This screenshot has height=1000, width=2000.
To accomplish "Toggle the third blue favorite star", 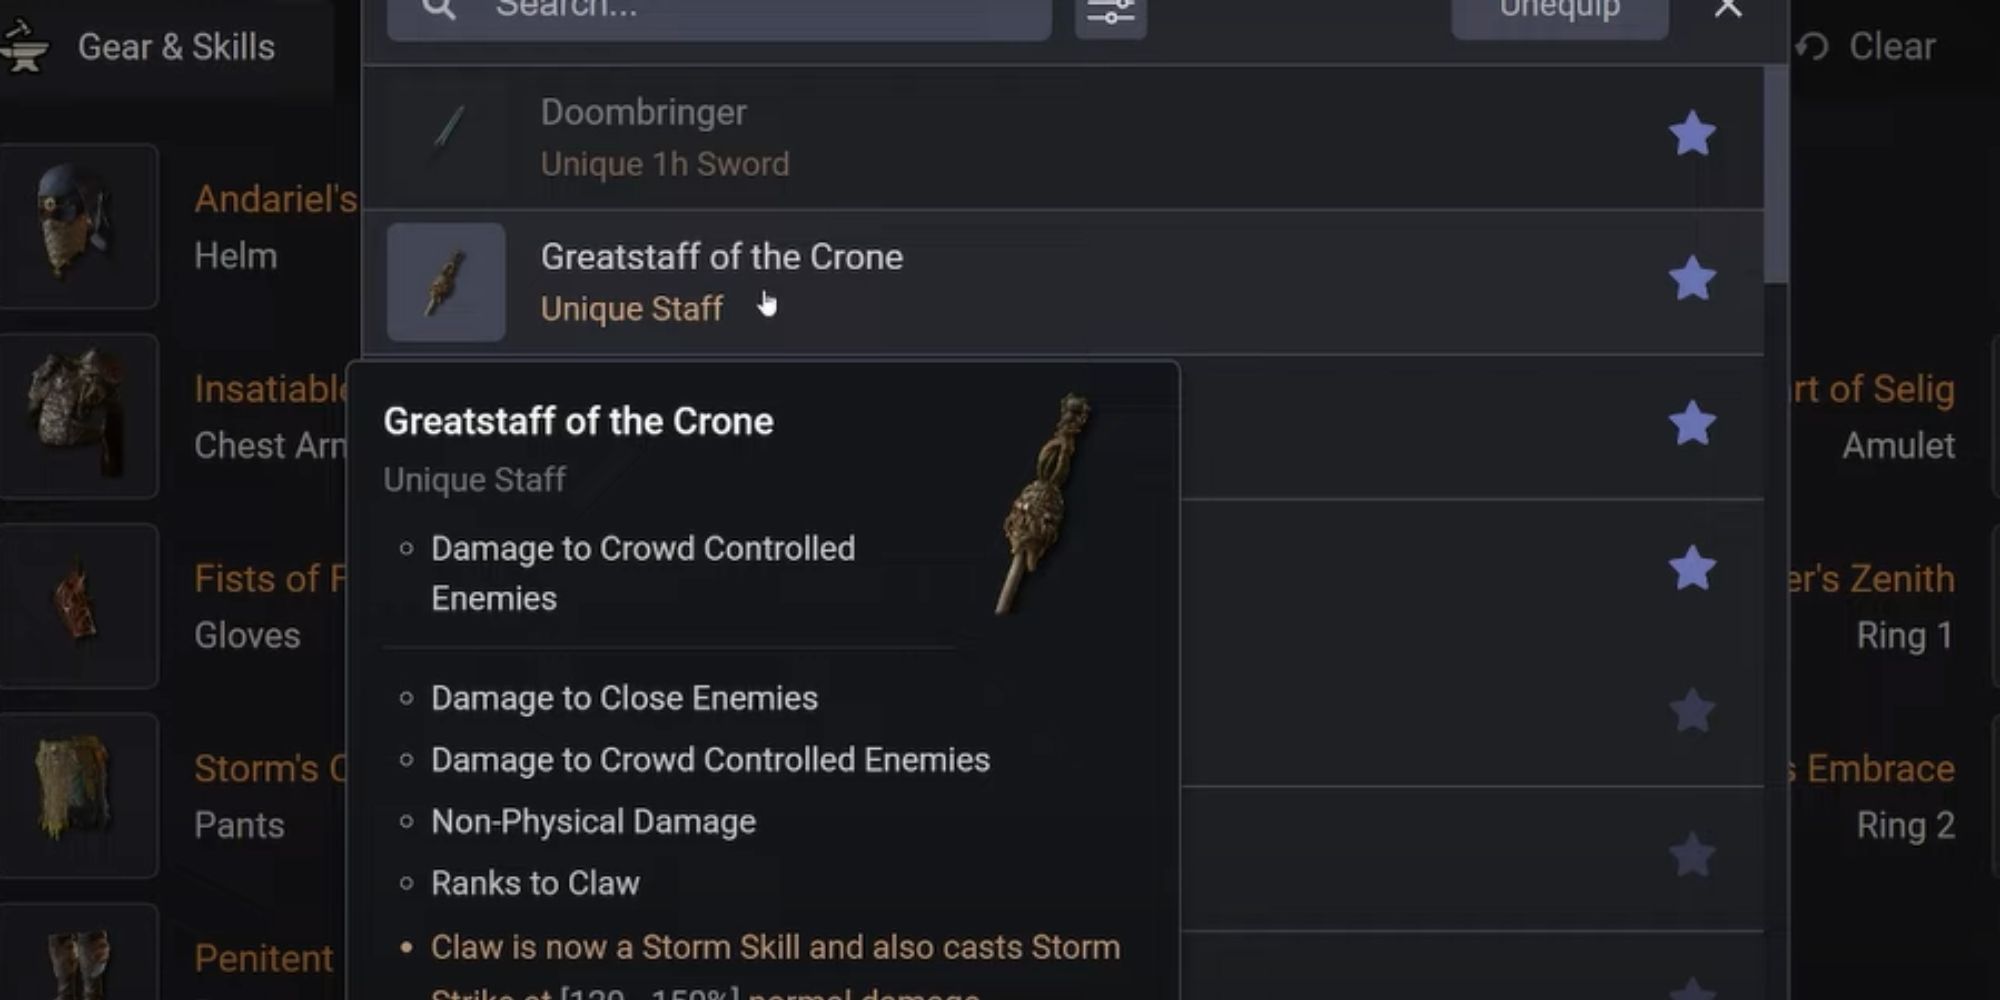I will 1692,423.
